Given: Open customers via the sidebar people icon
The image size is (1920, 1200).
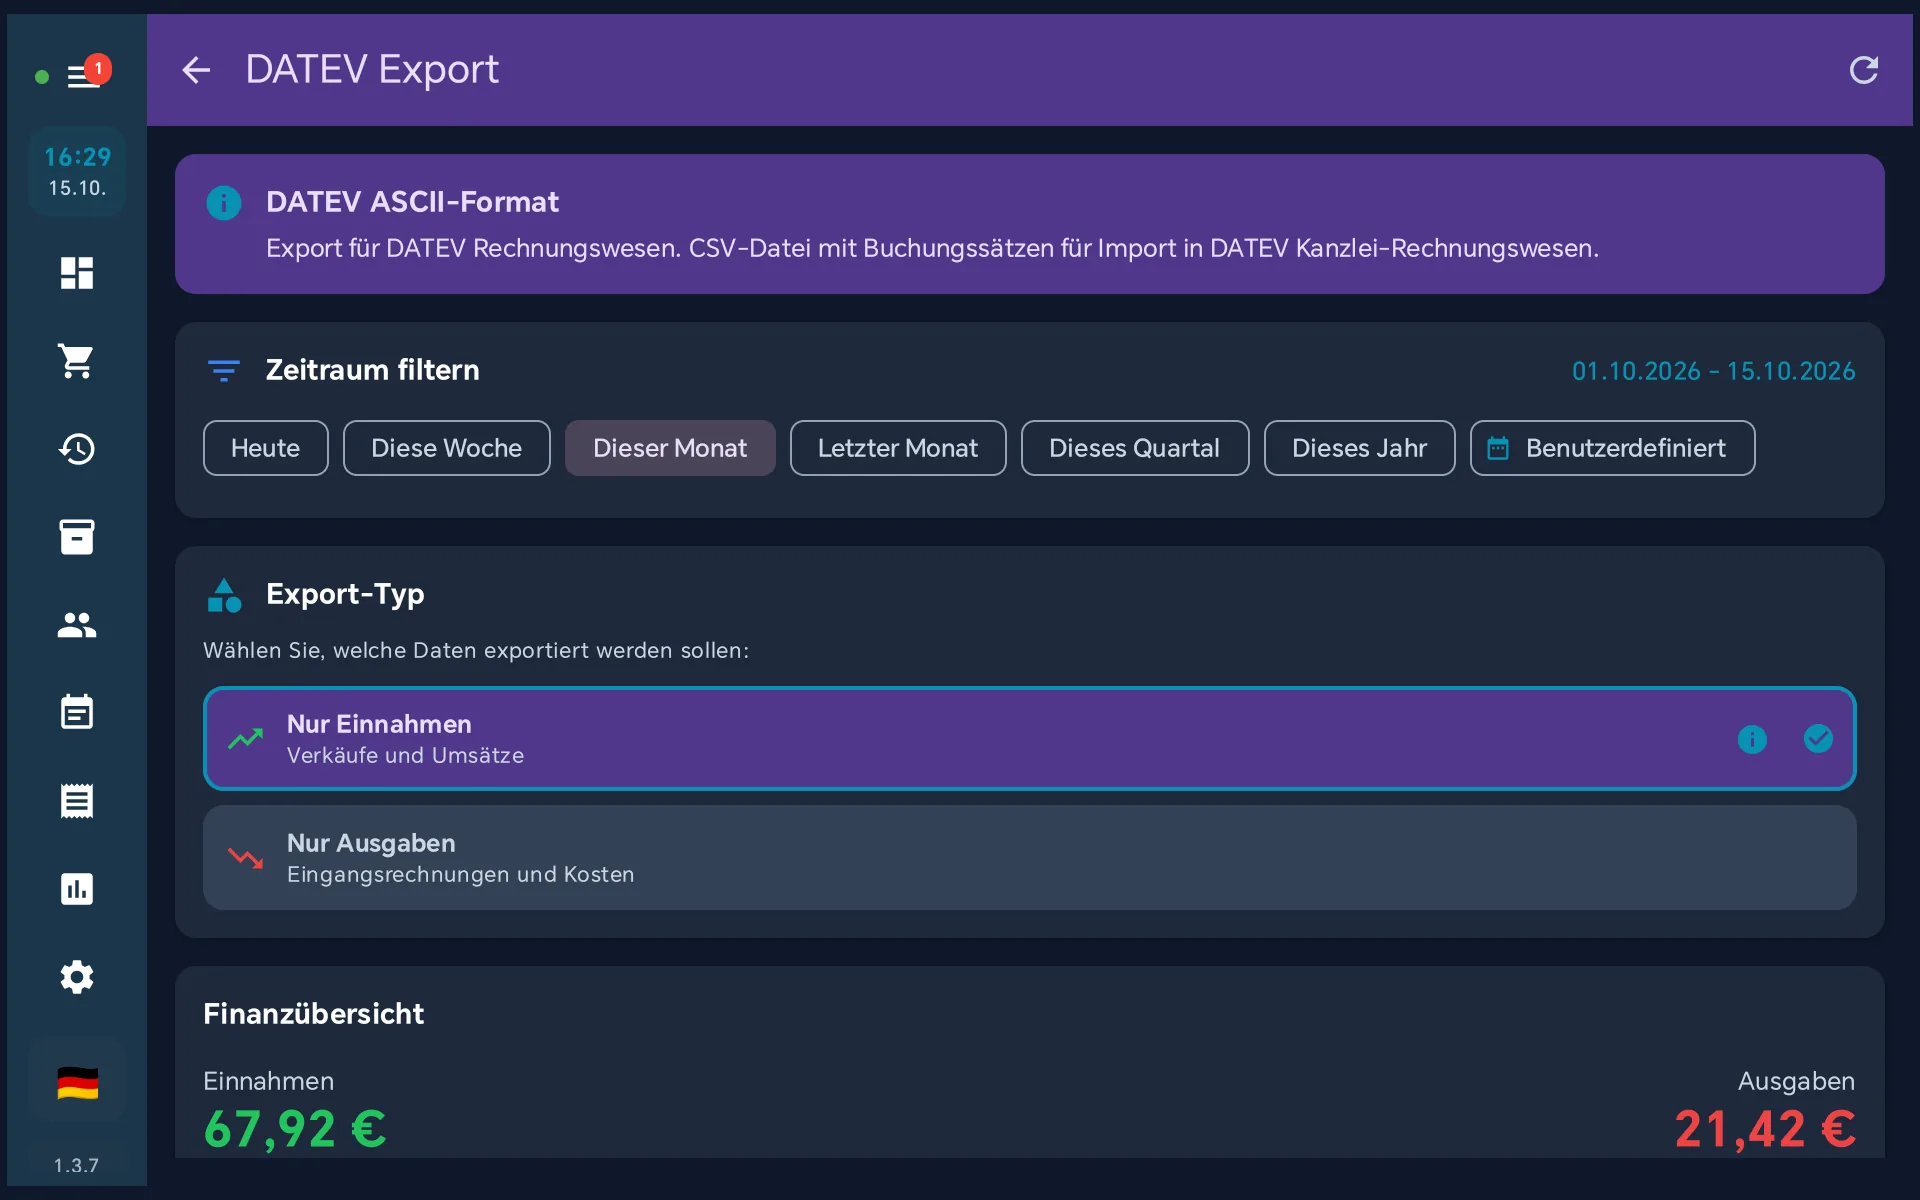Looking at the screenshot, I should [x=77, y=625].
